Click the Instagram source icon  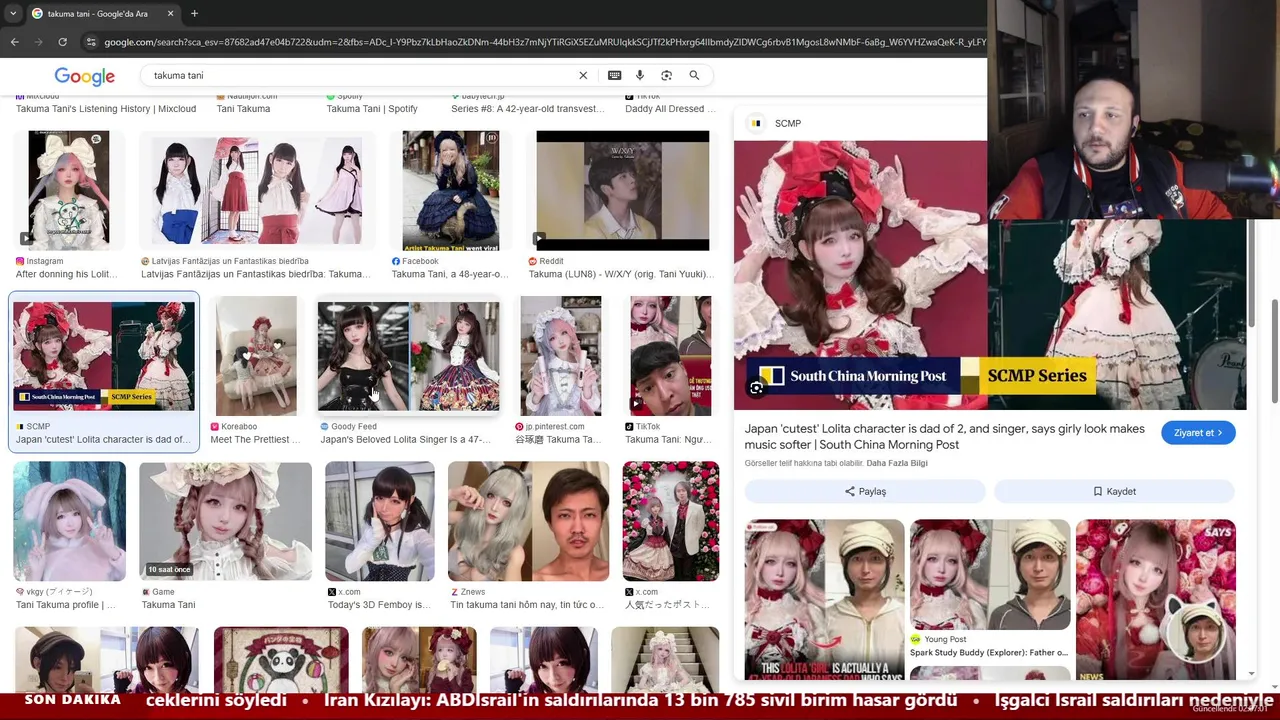point(20,261)
